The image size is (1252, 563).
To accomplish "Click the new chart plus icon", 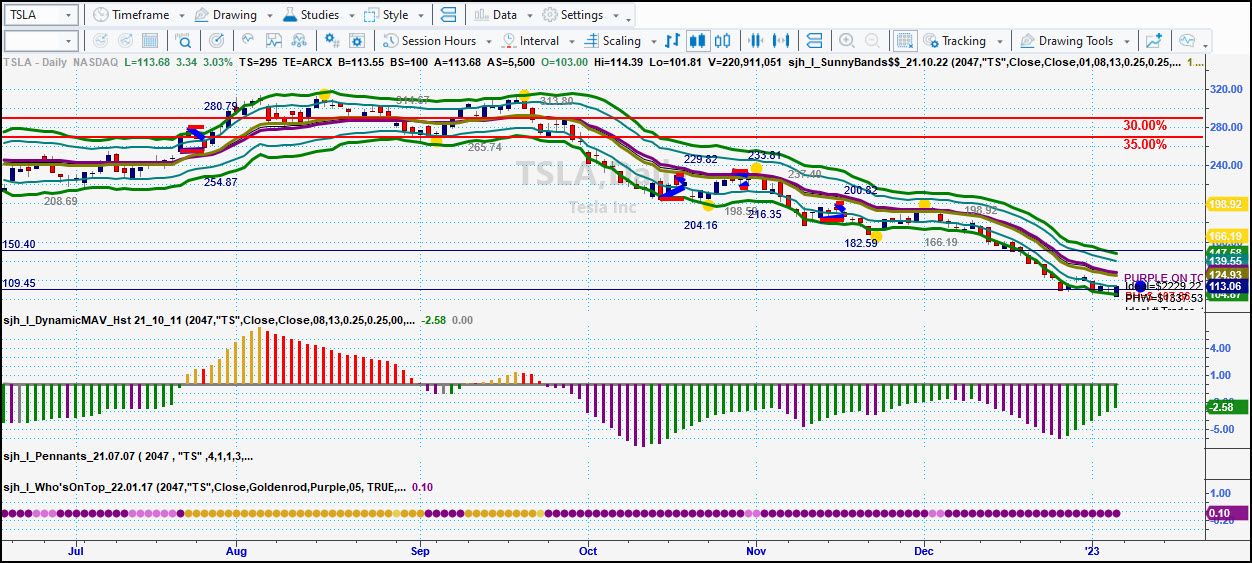I will (1155, 41).
